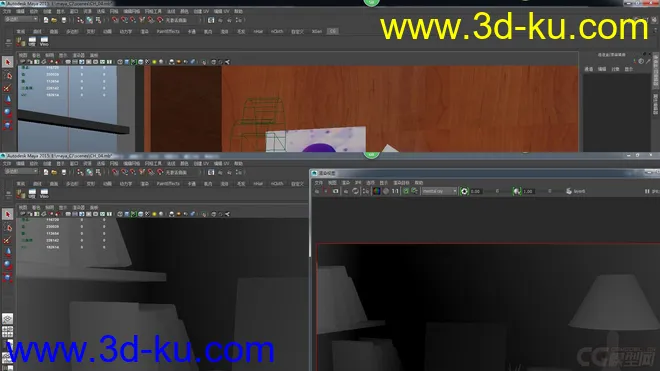
Task: Expand the menu set dropdown in the upper Maya window
Action: tap(21, 19)
